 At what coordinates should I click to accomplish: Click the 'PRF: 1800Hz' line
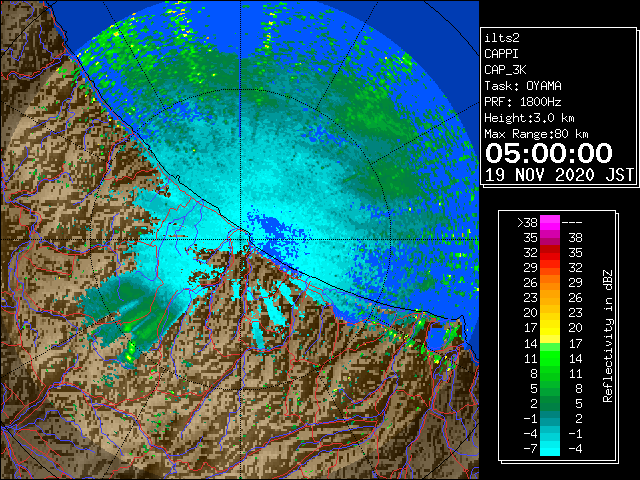pos(523,102)
